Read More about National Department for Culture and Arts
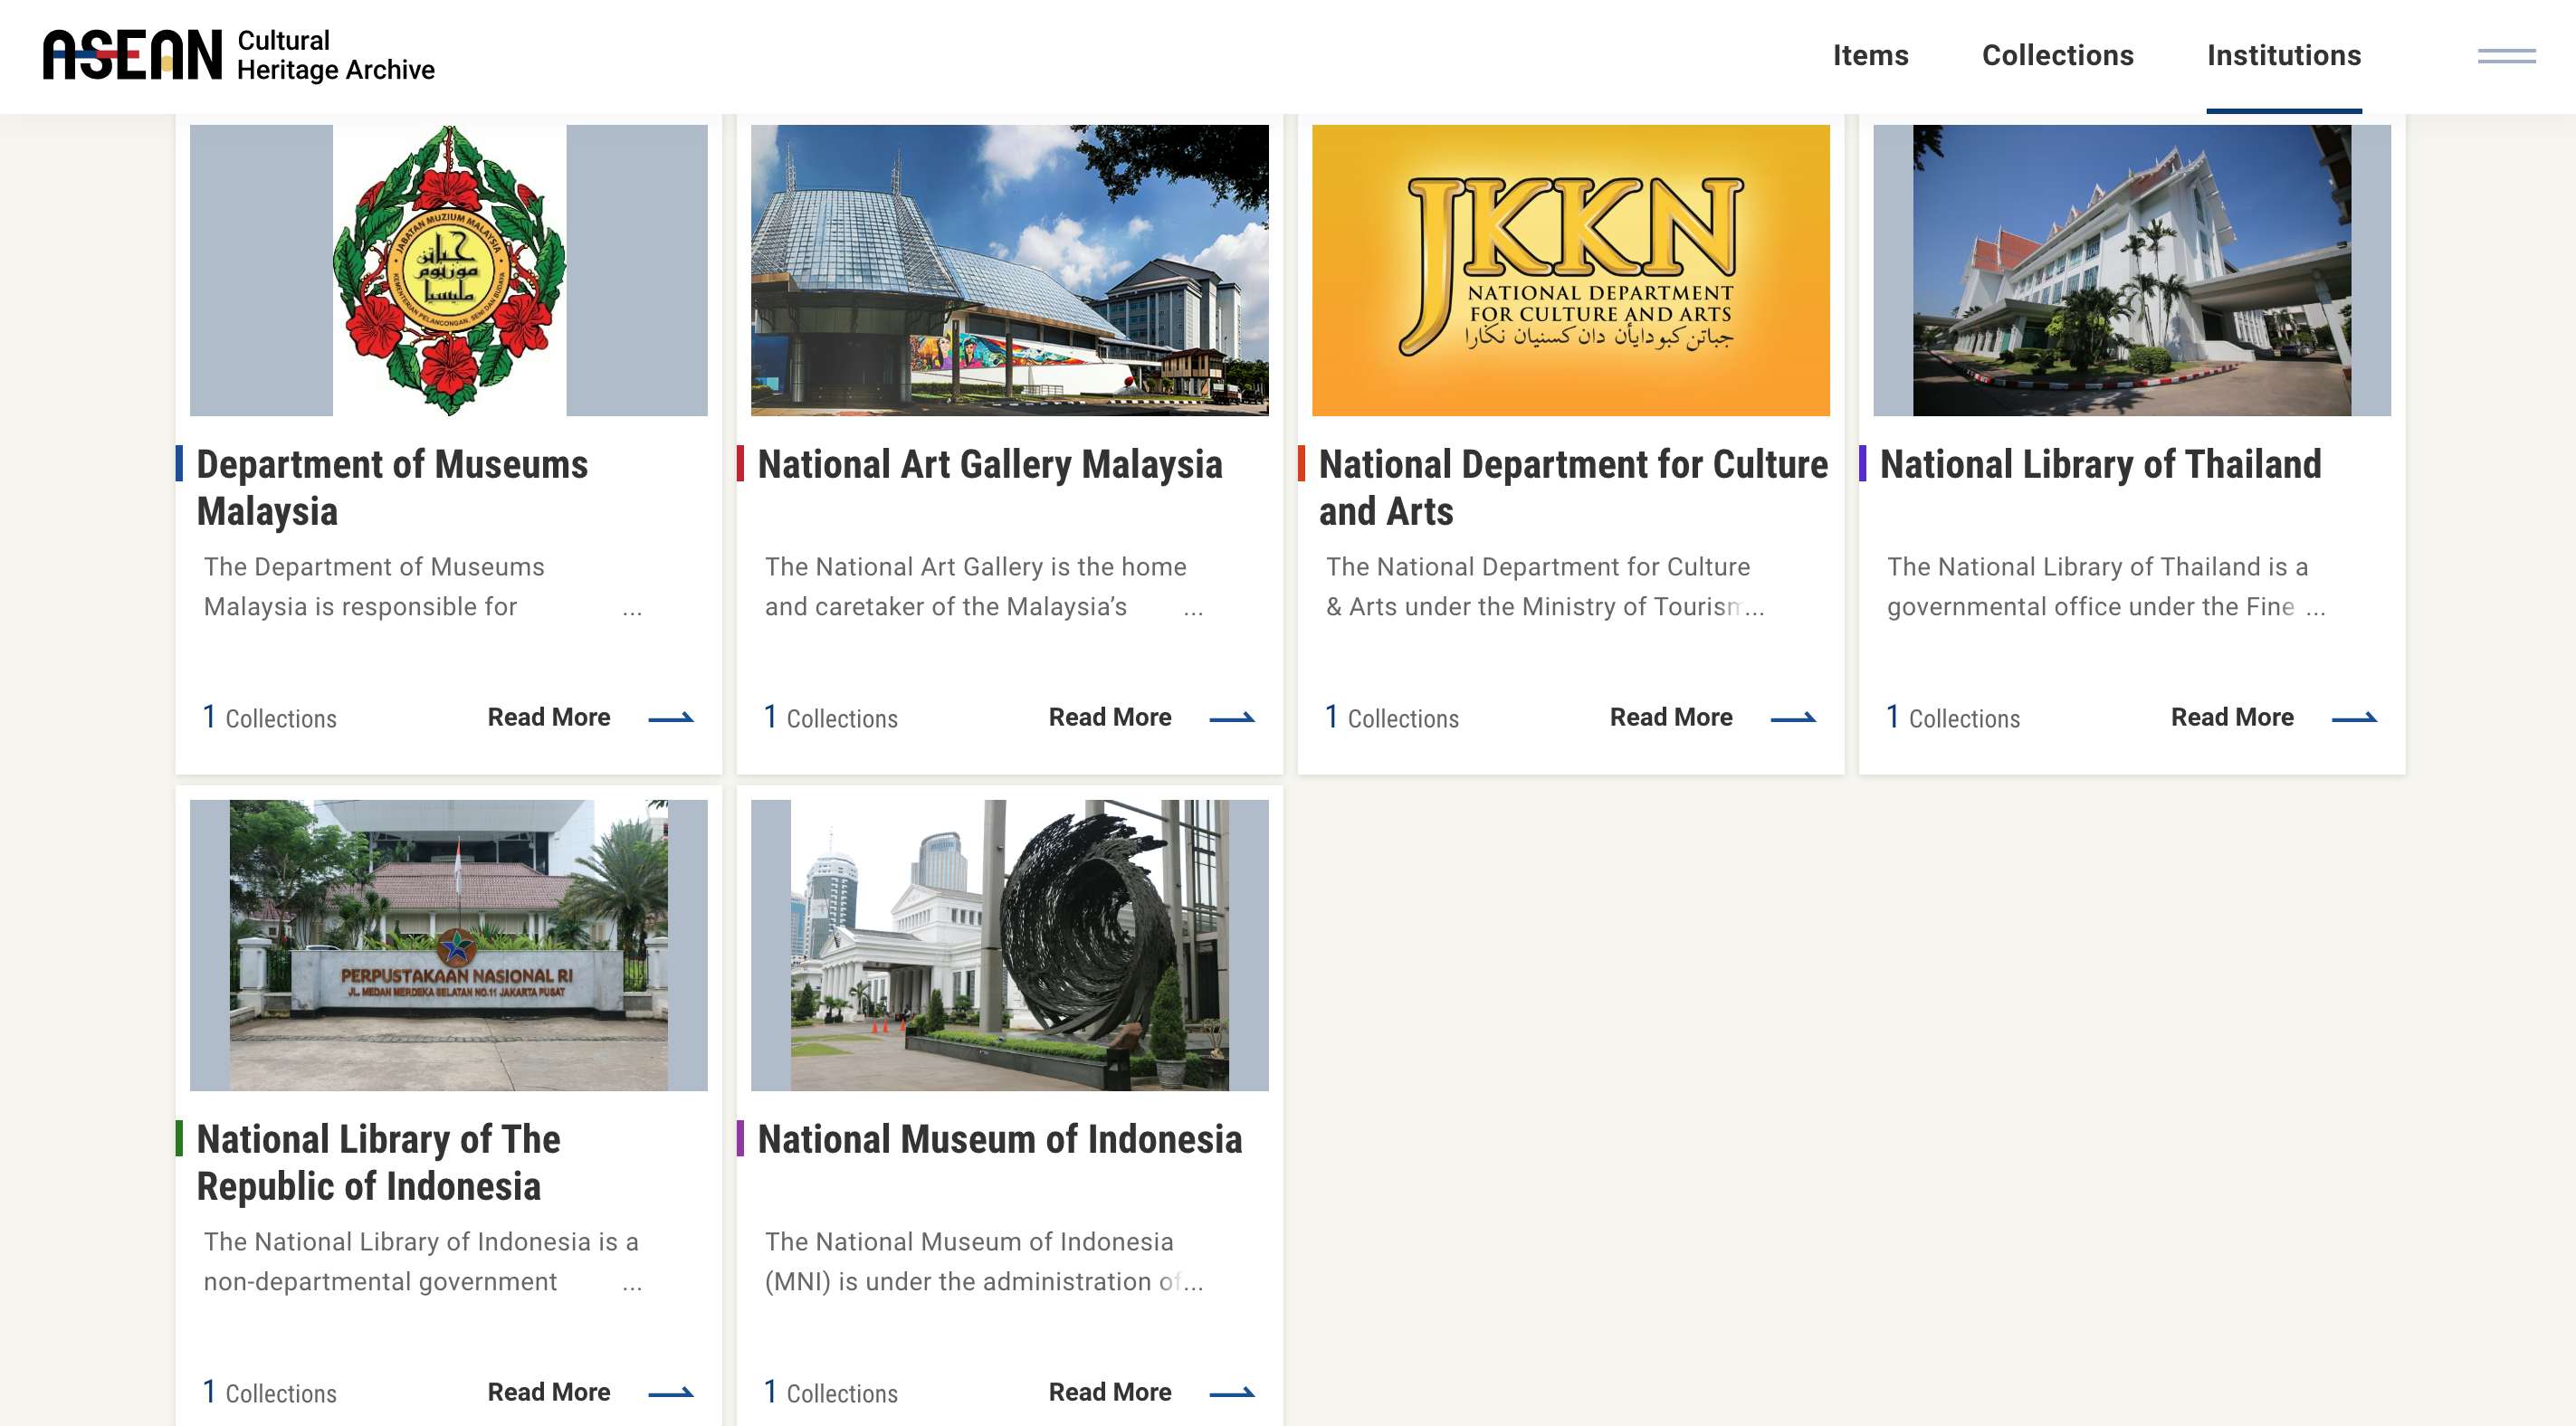The image size is (2576, 1426). 1671,717
